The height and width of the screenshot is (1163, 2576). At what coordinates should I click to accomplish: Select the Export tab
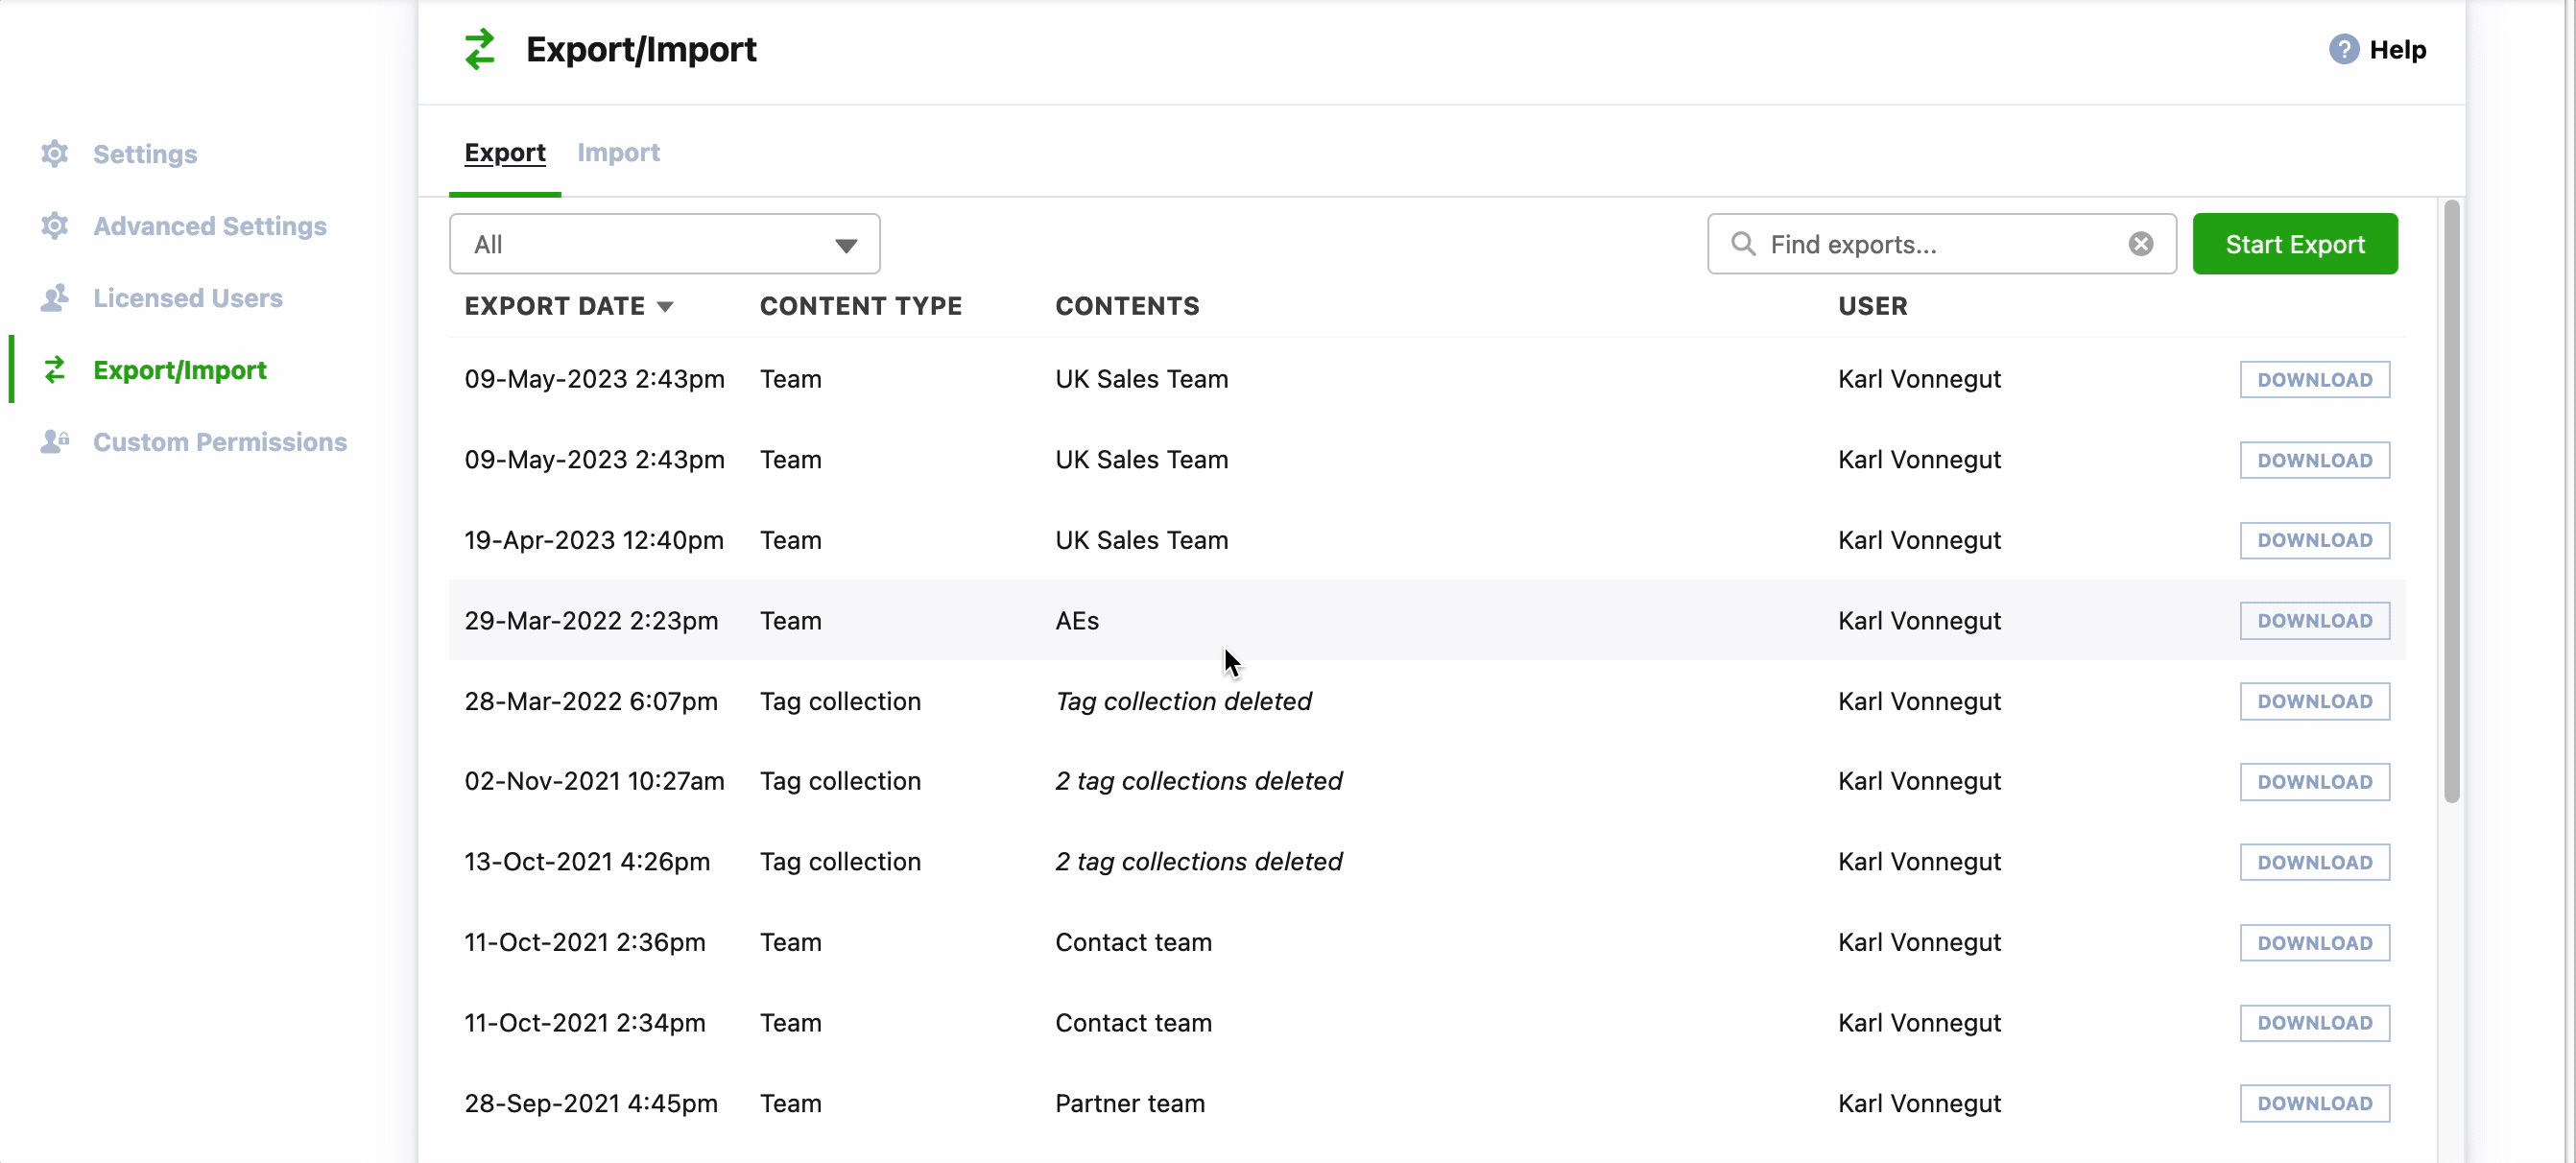(505, 153)
